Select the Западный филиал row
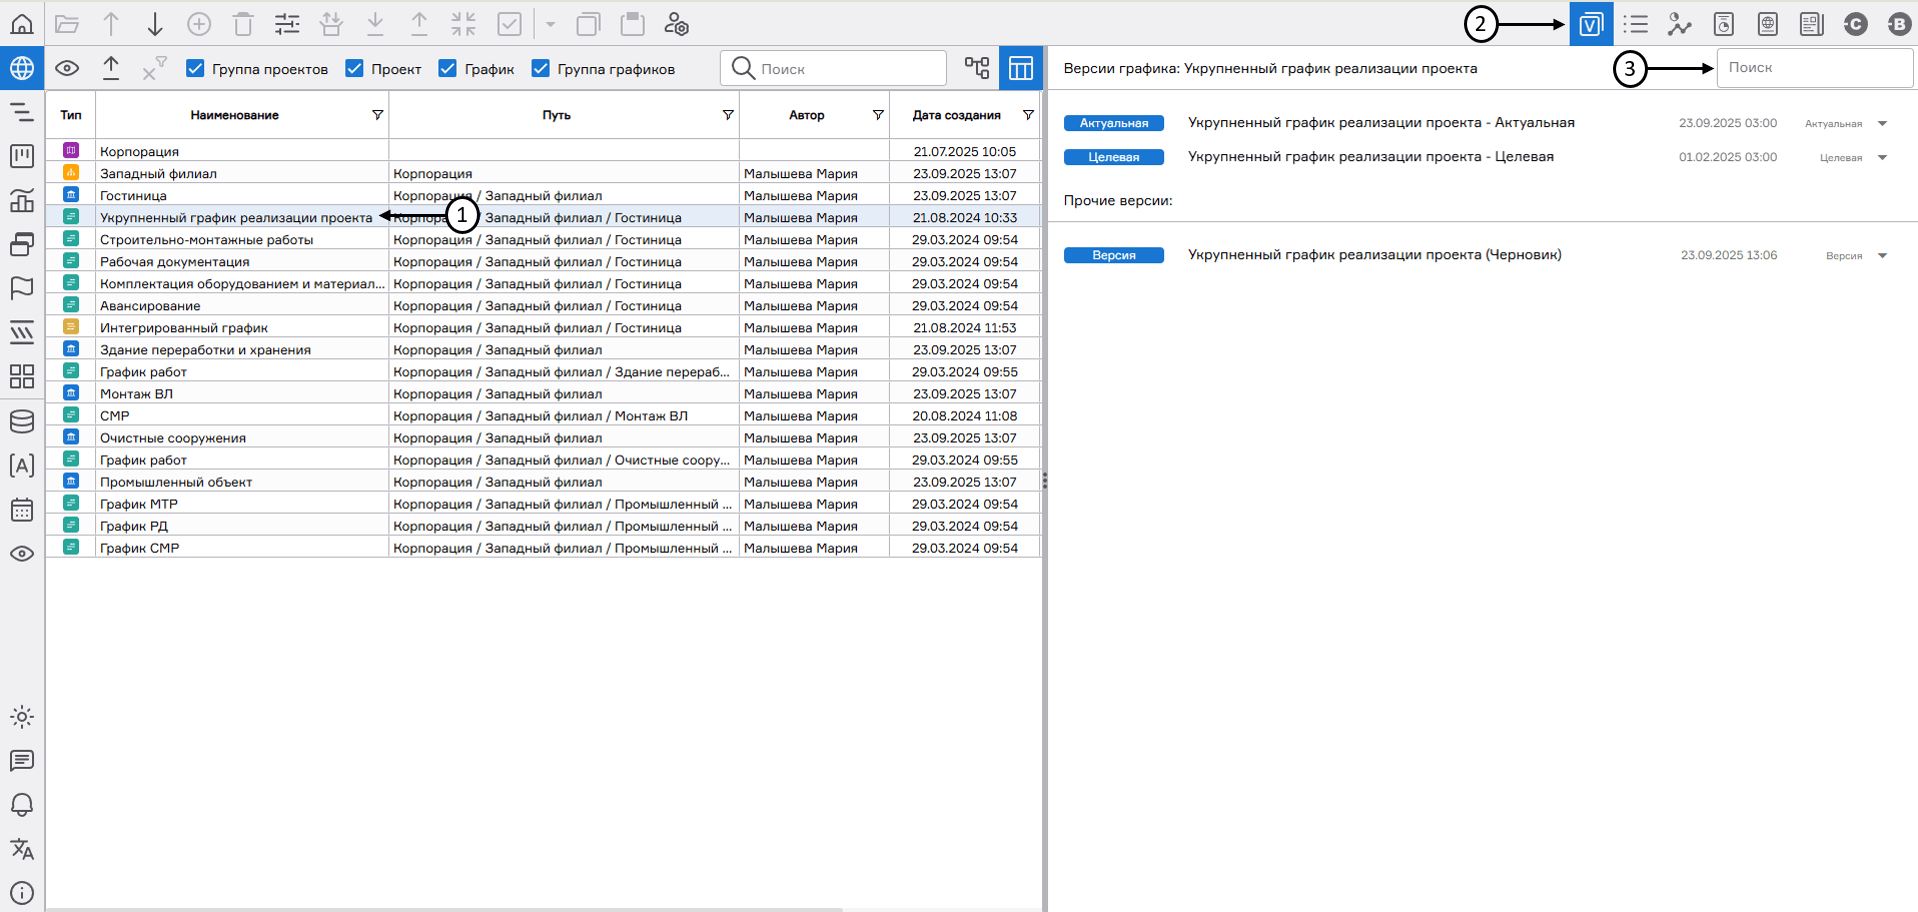Viewport: 1918px width, 912px height. 158,174
